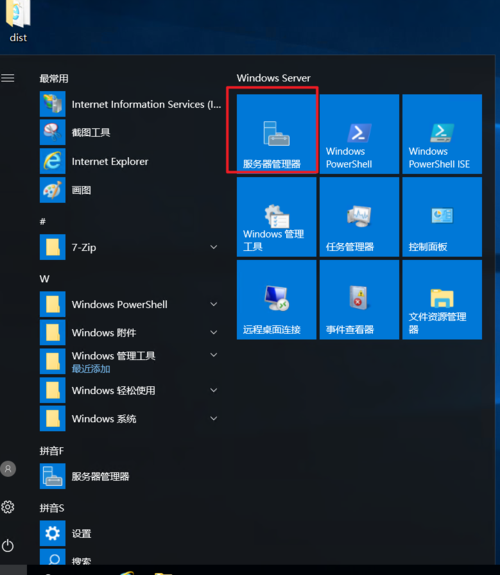
Task: Select the dist folder on the desktop
Action: pyautogui.click(x=18, y=21)
